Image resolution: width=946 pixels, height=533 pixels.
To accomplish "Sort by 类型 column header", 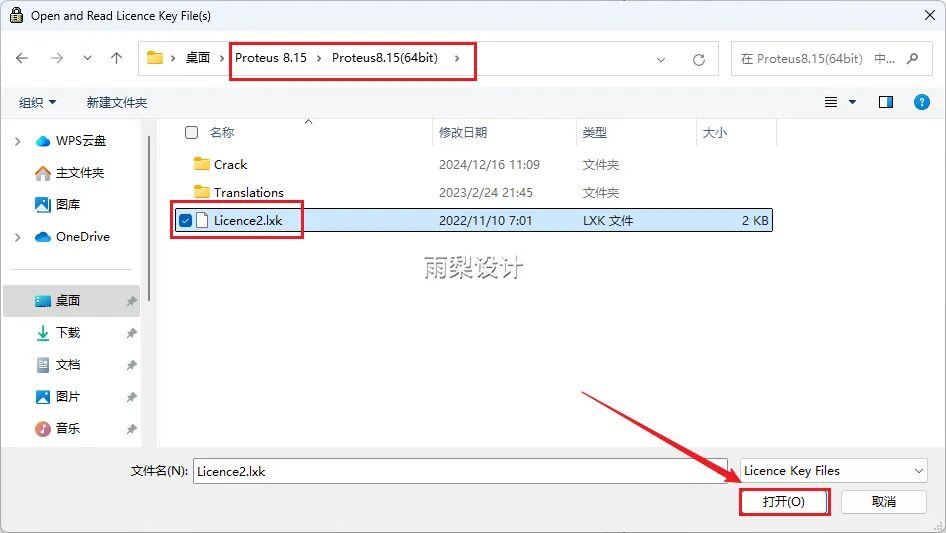I will click(x=595, y=132).
